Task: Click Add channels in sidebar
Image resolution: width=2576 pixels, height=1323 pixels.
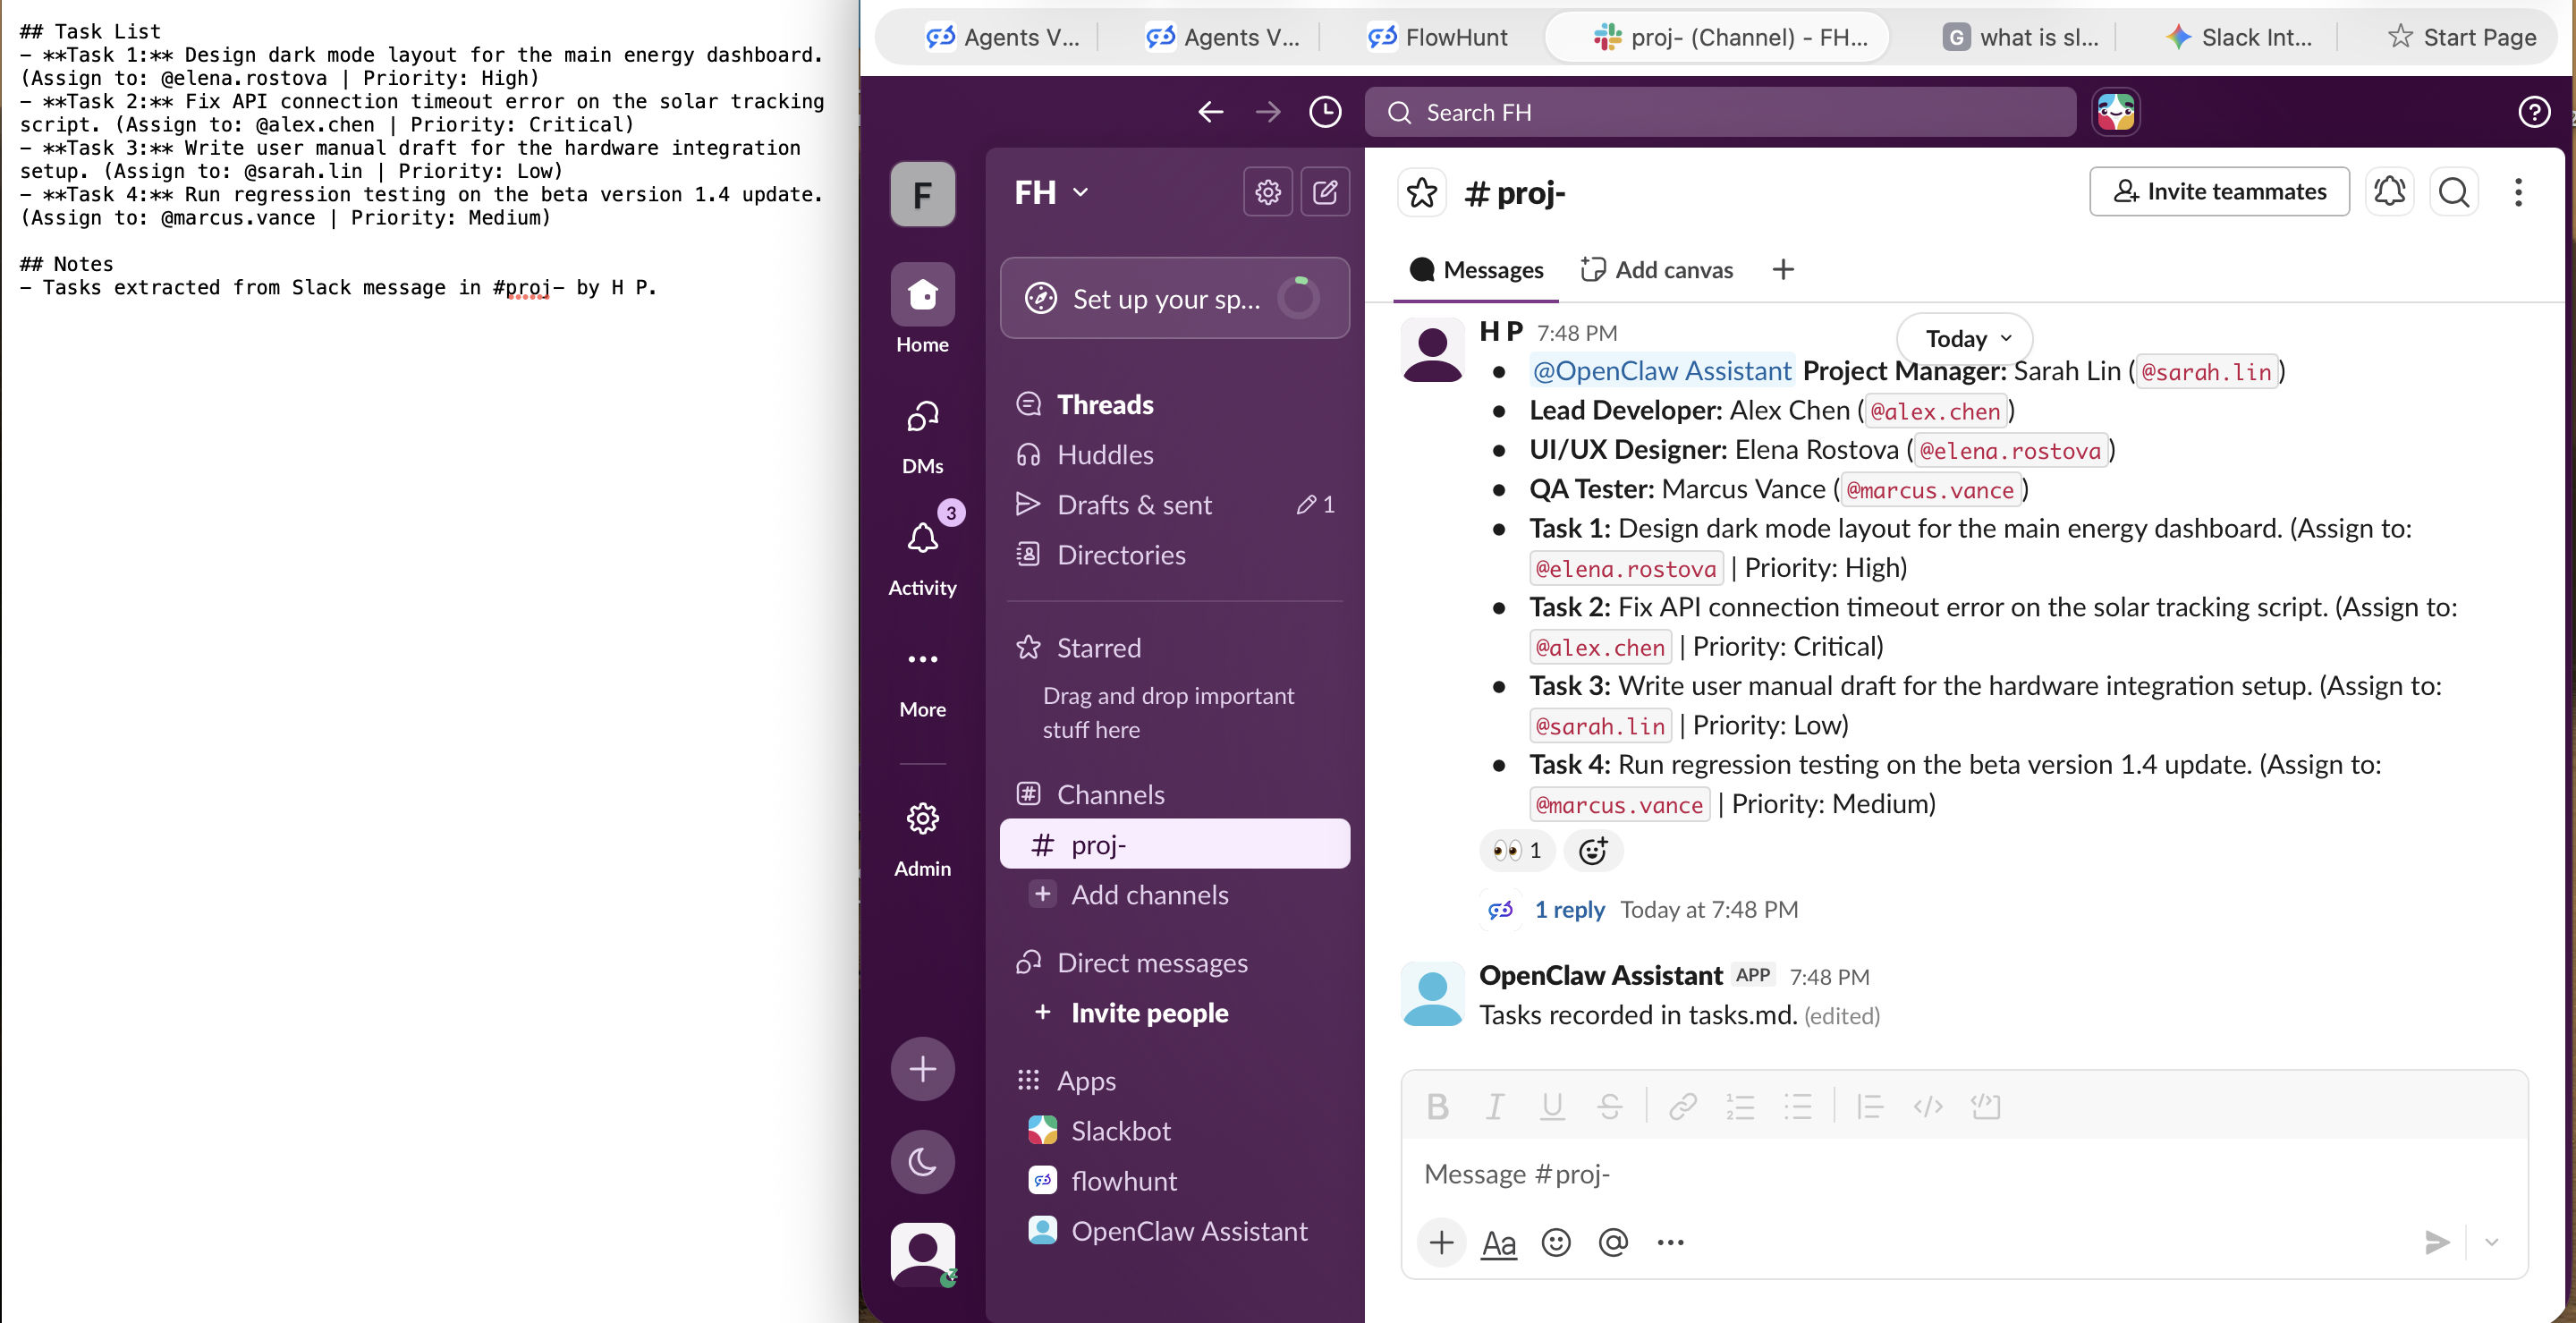Action: [x=1149, y=895]
